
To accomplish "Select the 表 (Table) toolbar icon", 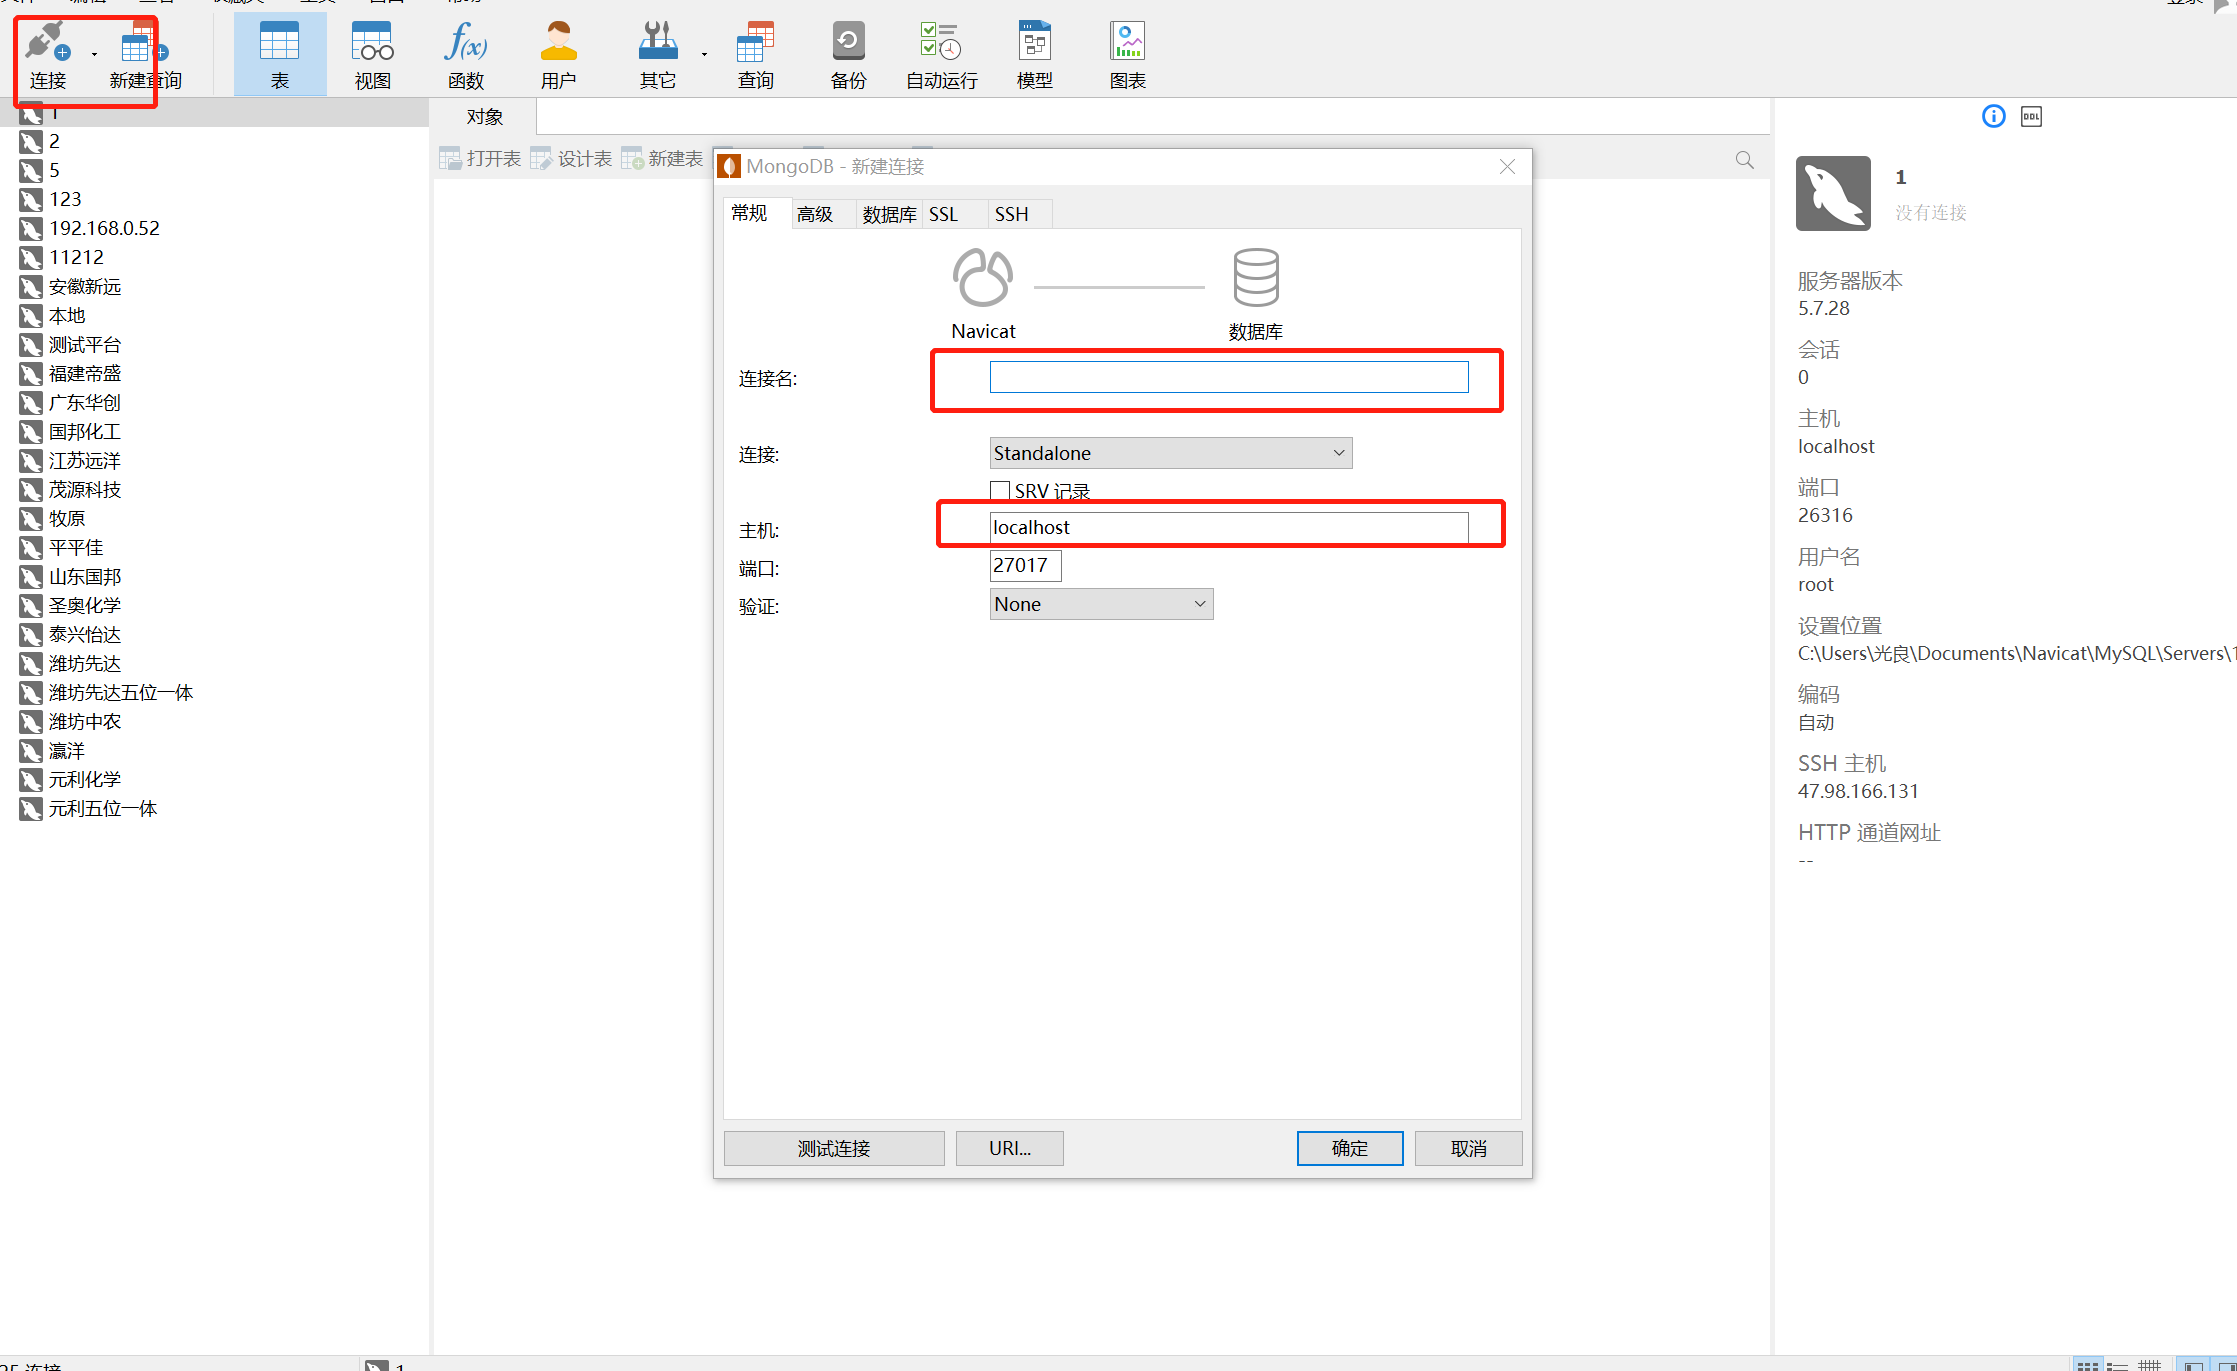I will [x=280, y=55].
